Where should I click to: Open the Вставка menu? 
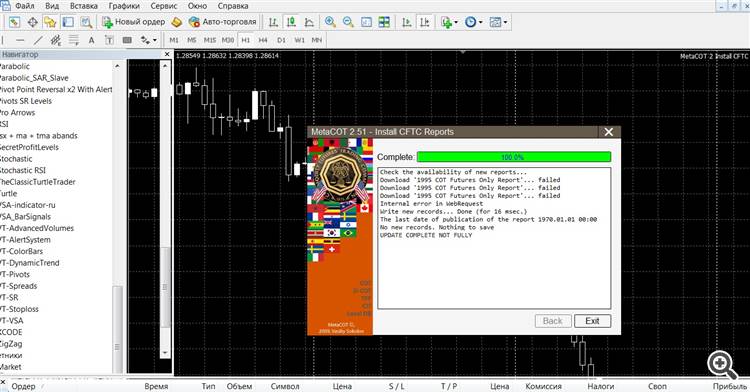pyautogui.click(x=84, y=6)
